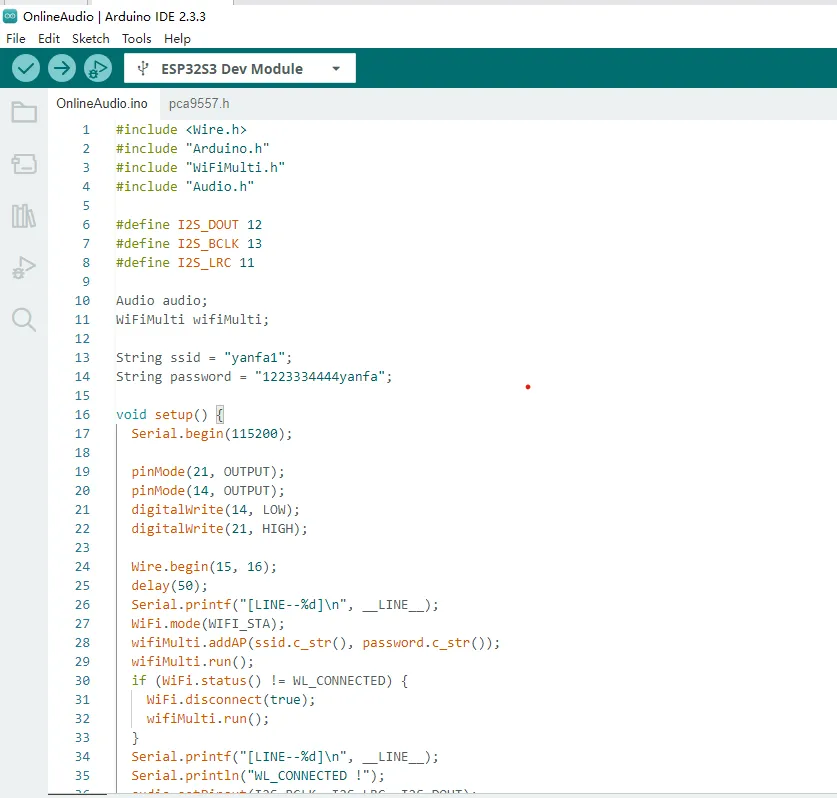The width and height of the screenshot is (837, 798).
Task: Open the ESP32S3 Dev Module board selector
Action: [240, 68]
